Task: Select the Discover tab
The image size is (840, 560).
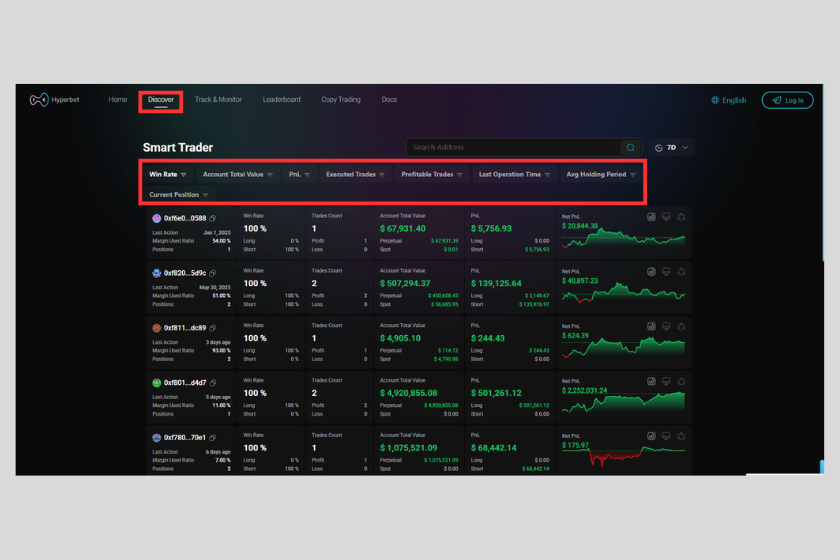Action: [x=161, y=100]
